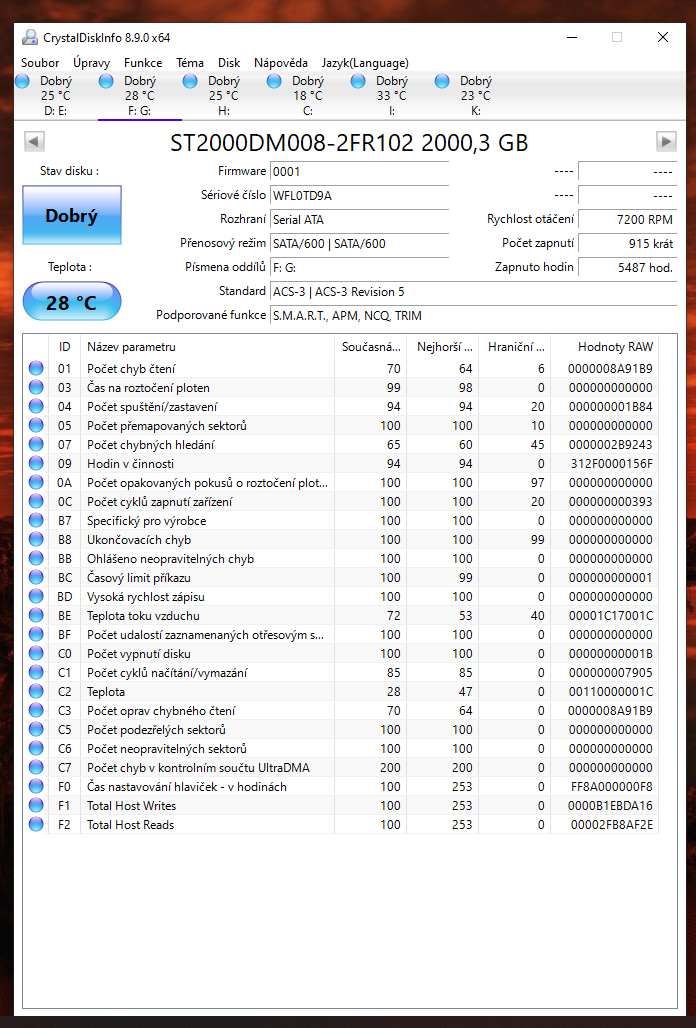This screenshot has width=696, height=1028.
Task: Click the Název parametru column header
Action: point(208,347)
